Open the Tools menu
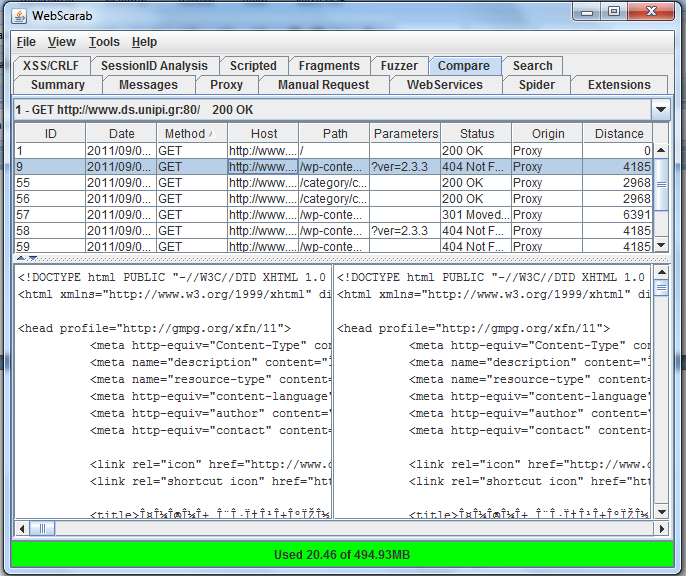The height and width of the screenshot is (576, 686). coord(104,42)
